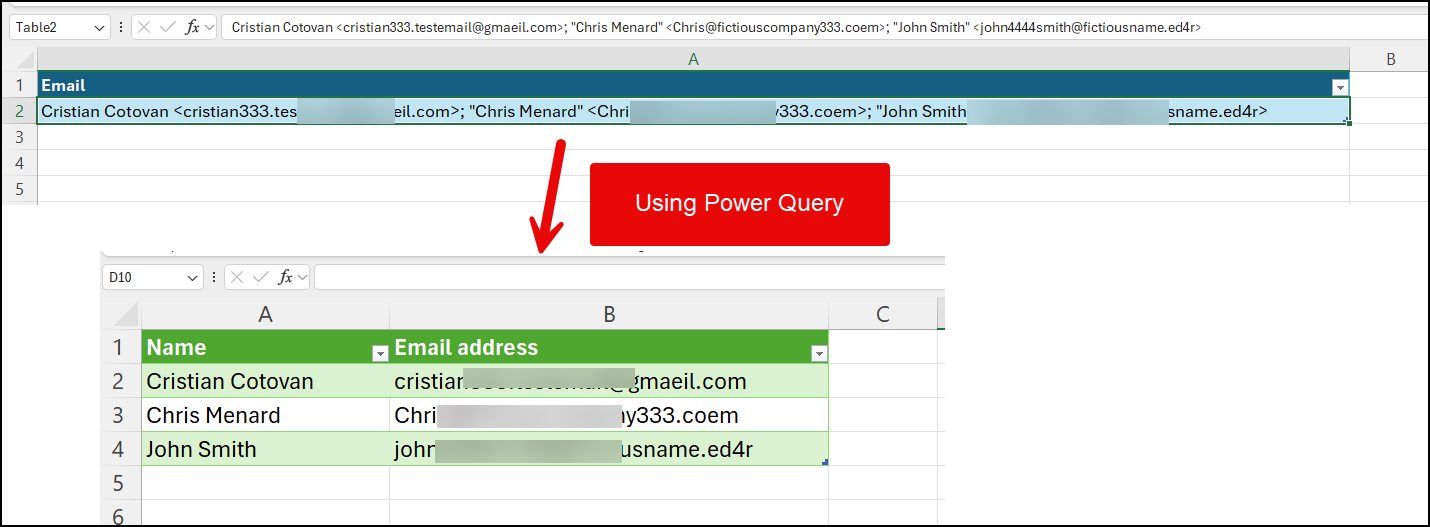Select row 2 header in the top sheet
The height and width of the screenshot is (527, 1430).
point(18,111)
